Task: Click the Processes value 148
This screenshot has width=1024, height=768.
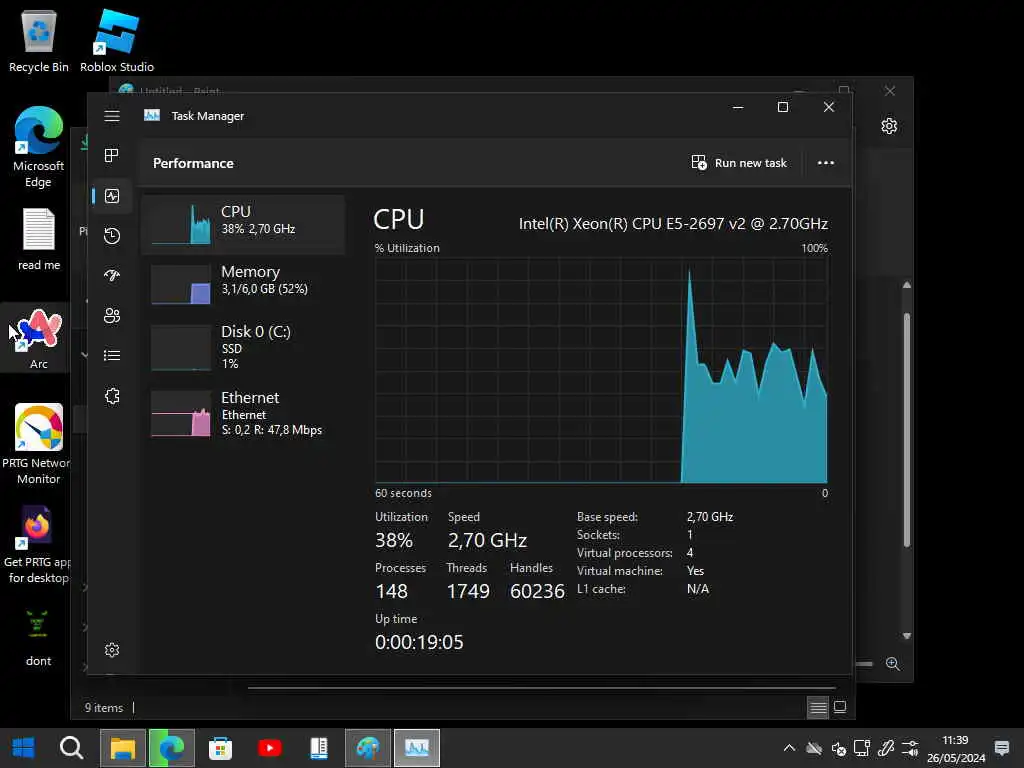Action: pyautogui.click(x=391, y=592)
